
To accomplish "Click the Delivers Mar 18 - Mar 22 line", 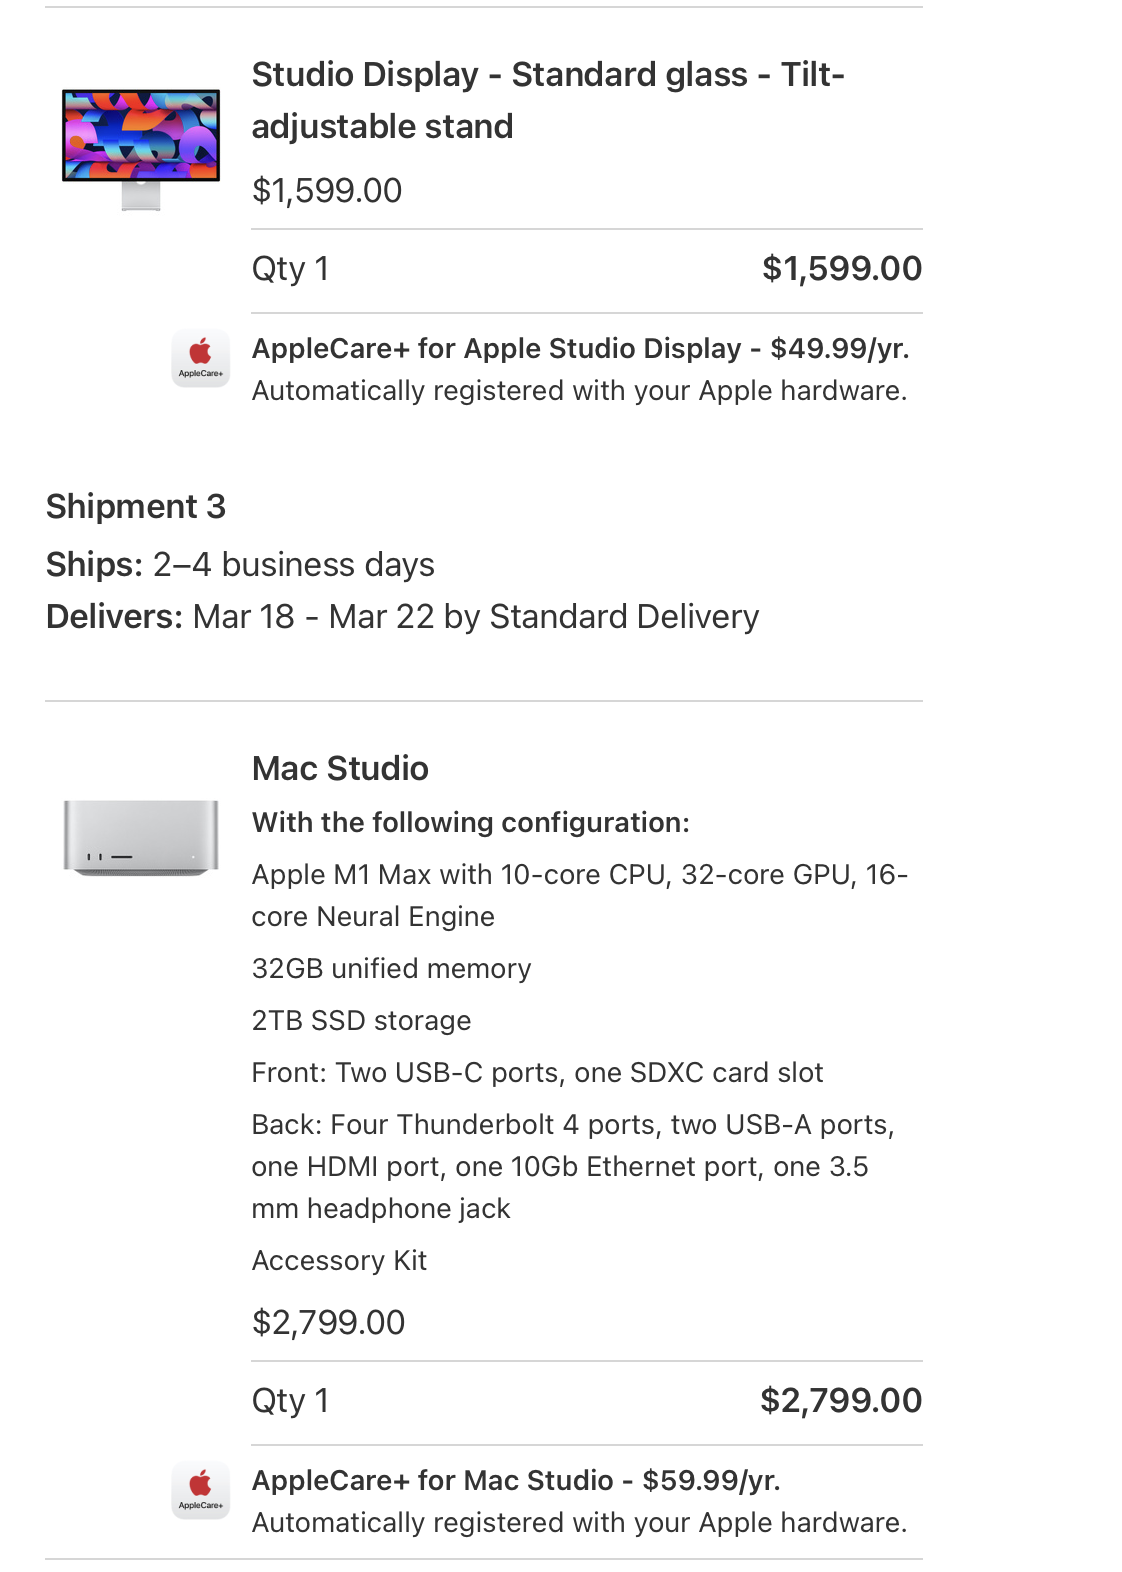I will (x=402, y=616).
